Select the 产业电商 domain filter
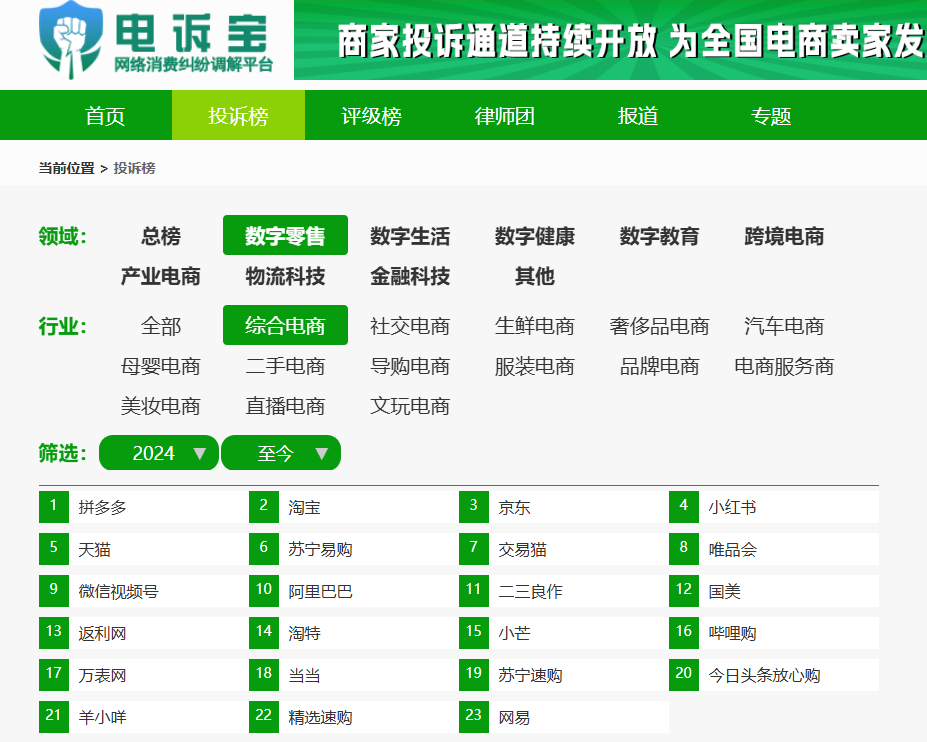The width and height of the screenshot is (927, 742). click(x=161, y=276)
